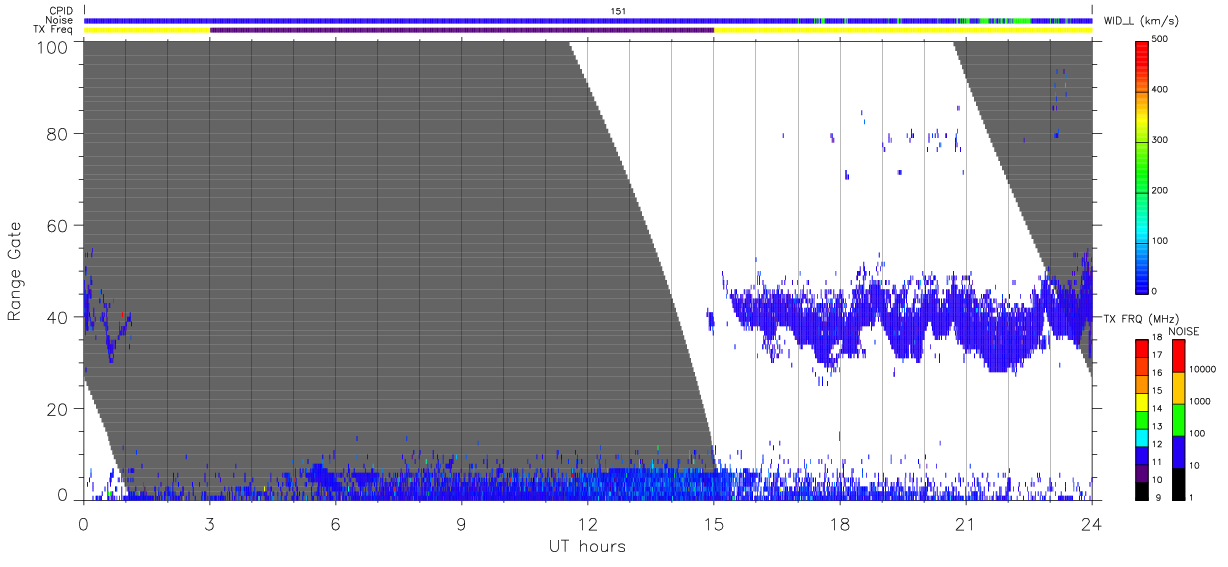The width and height of the screenshot is (1228, 567).
Task: Click the blue Noise strip above the plot
Action: point(588,20)
